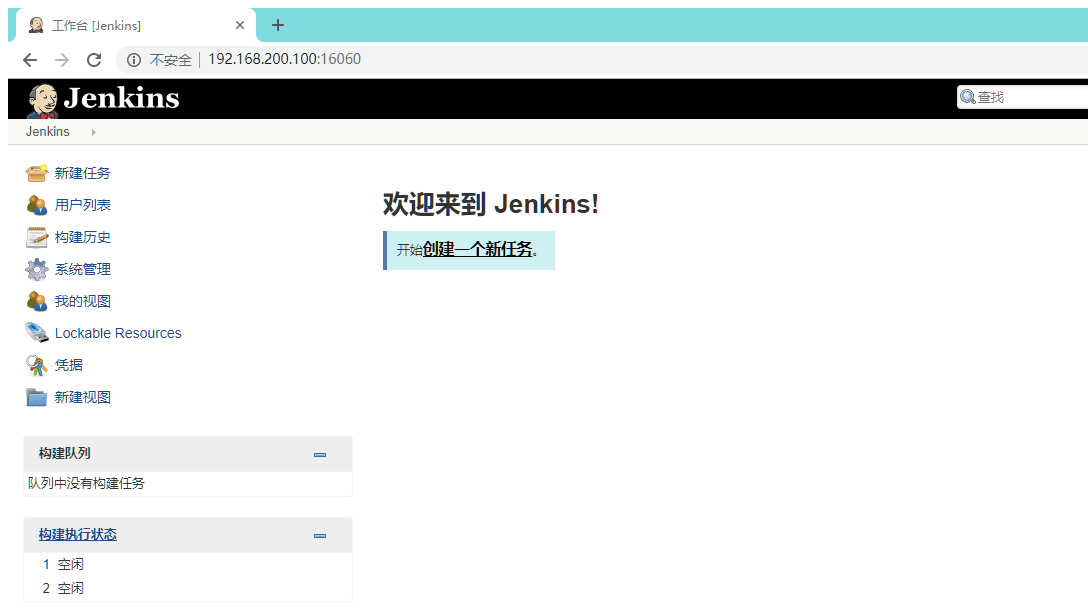The image size is (1088, 616).
Task: Collapse the 构建队列 build queue panel
Action: tap(320, 454)
